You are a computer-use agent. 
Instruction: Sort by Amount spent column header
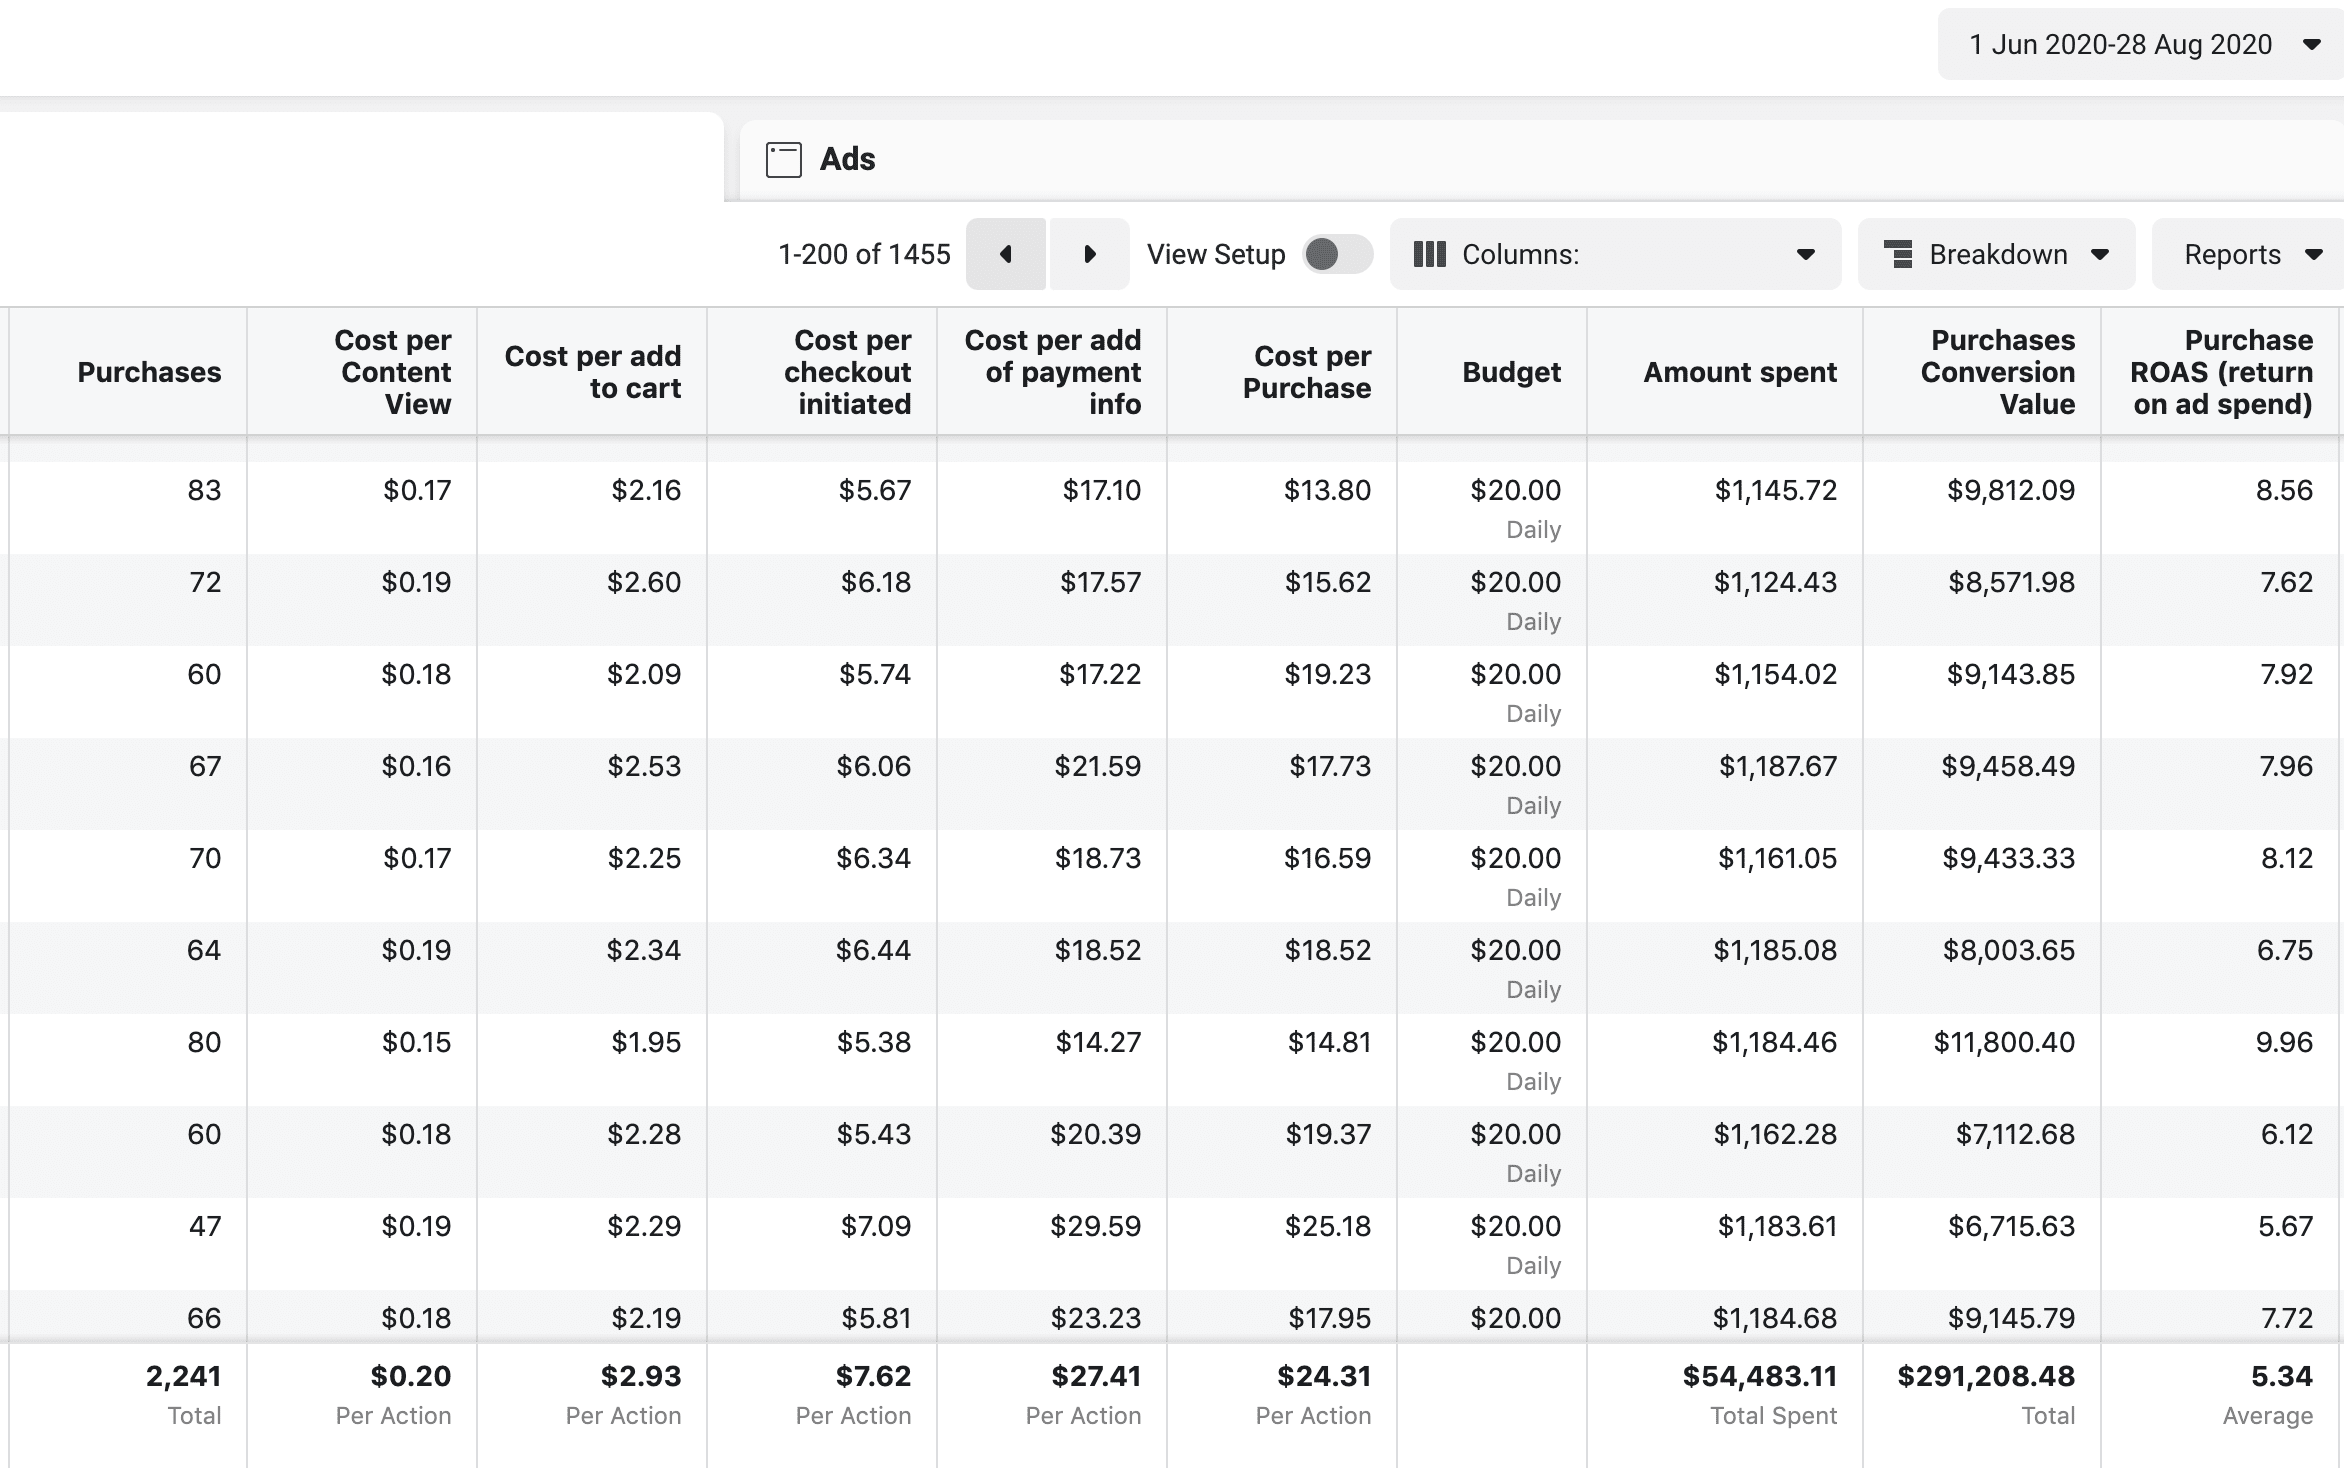coord(1739,372)
